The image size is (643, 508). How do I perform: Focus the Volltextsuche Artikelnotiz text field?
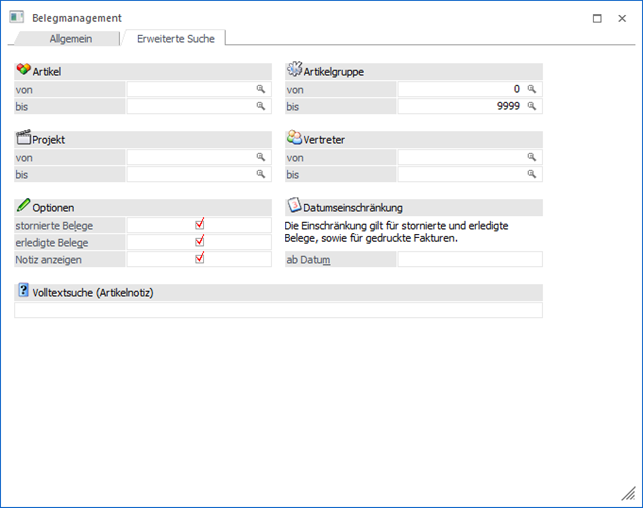click(x=278, y=310)
